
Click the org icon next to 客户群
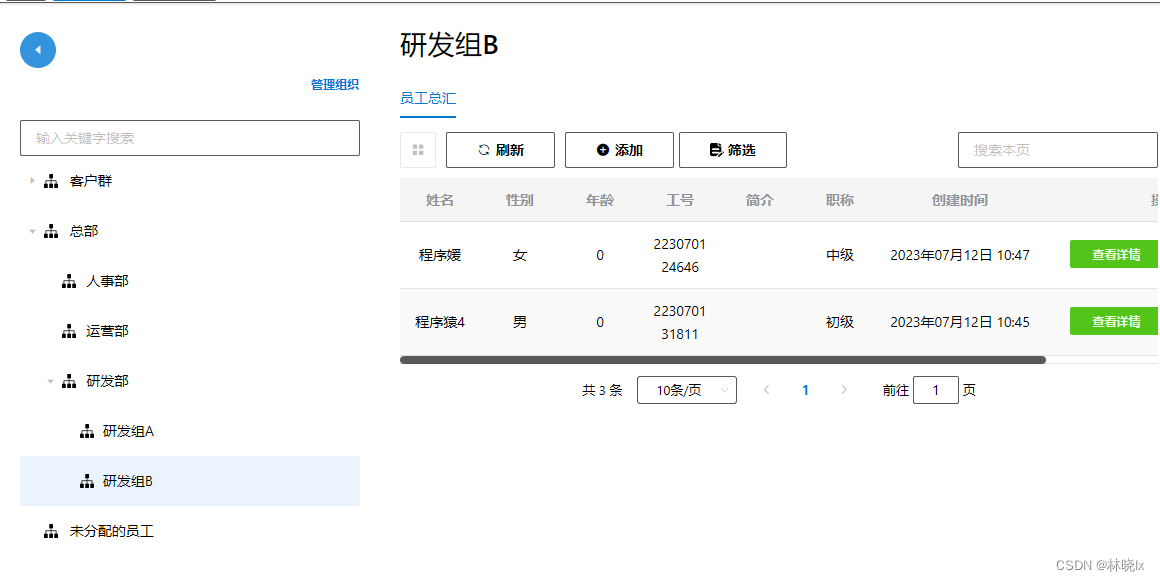point(52,181)
